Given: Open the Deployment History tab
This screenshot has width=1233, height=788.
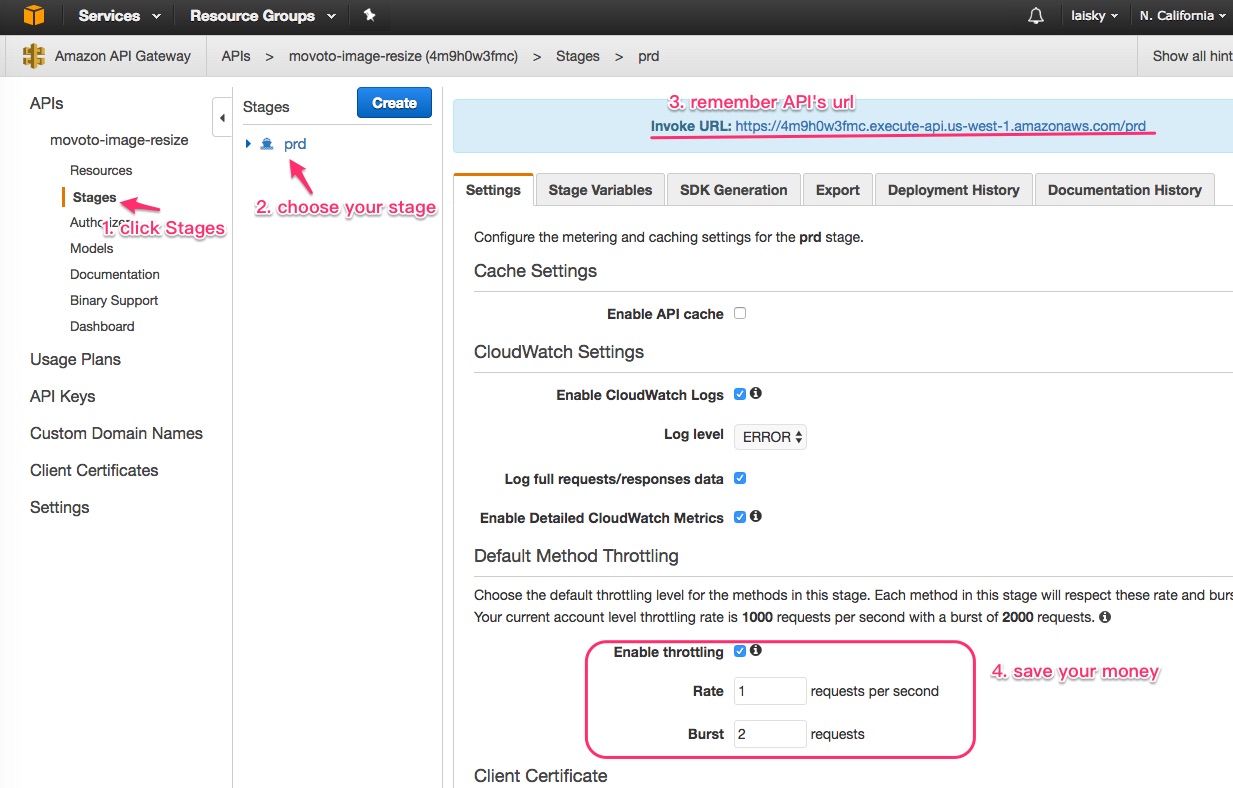Looking at the screenshot, I should [x=953, y=190].
